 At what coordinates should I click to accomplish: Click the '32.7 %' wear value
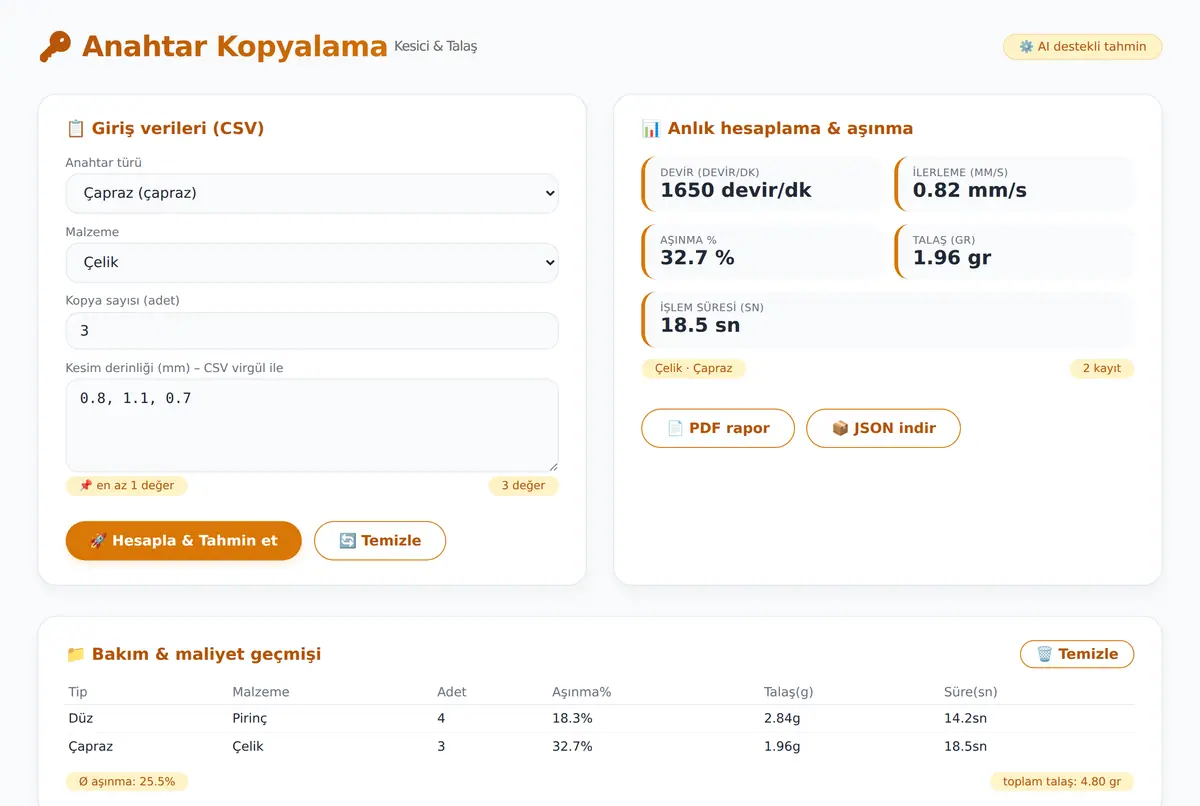697,258
